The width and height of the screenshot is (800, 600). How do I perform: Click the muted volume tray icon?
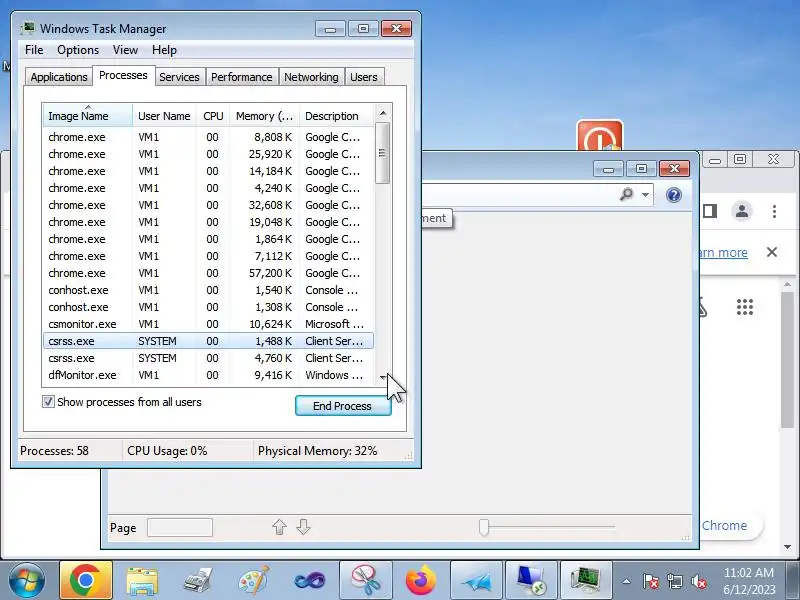point(698,581)
